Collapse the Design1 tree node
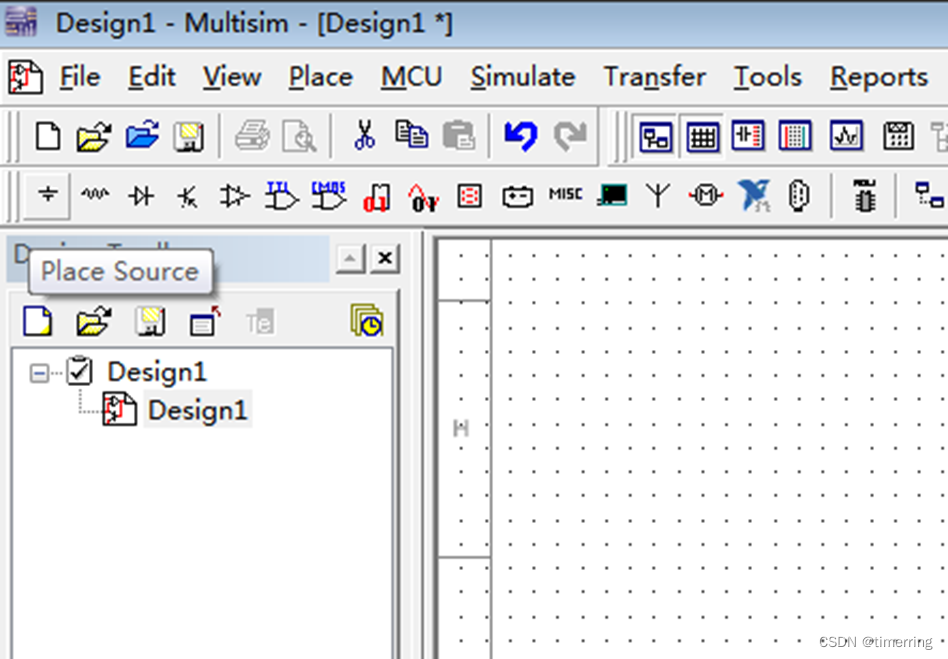 tap(39, 373)
